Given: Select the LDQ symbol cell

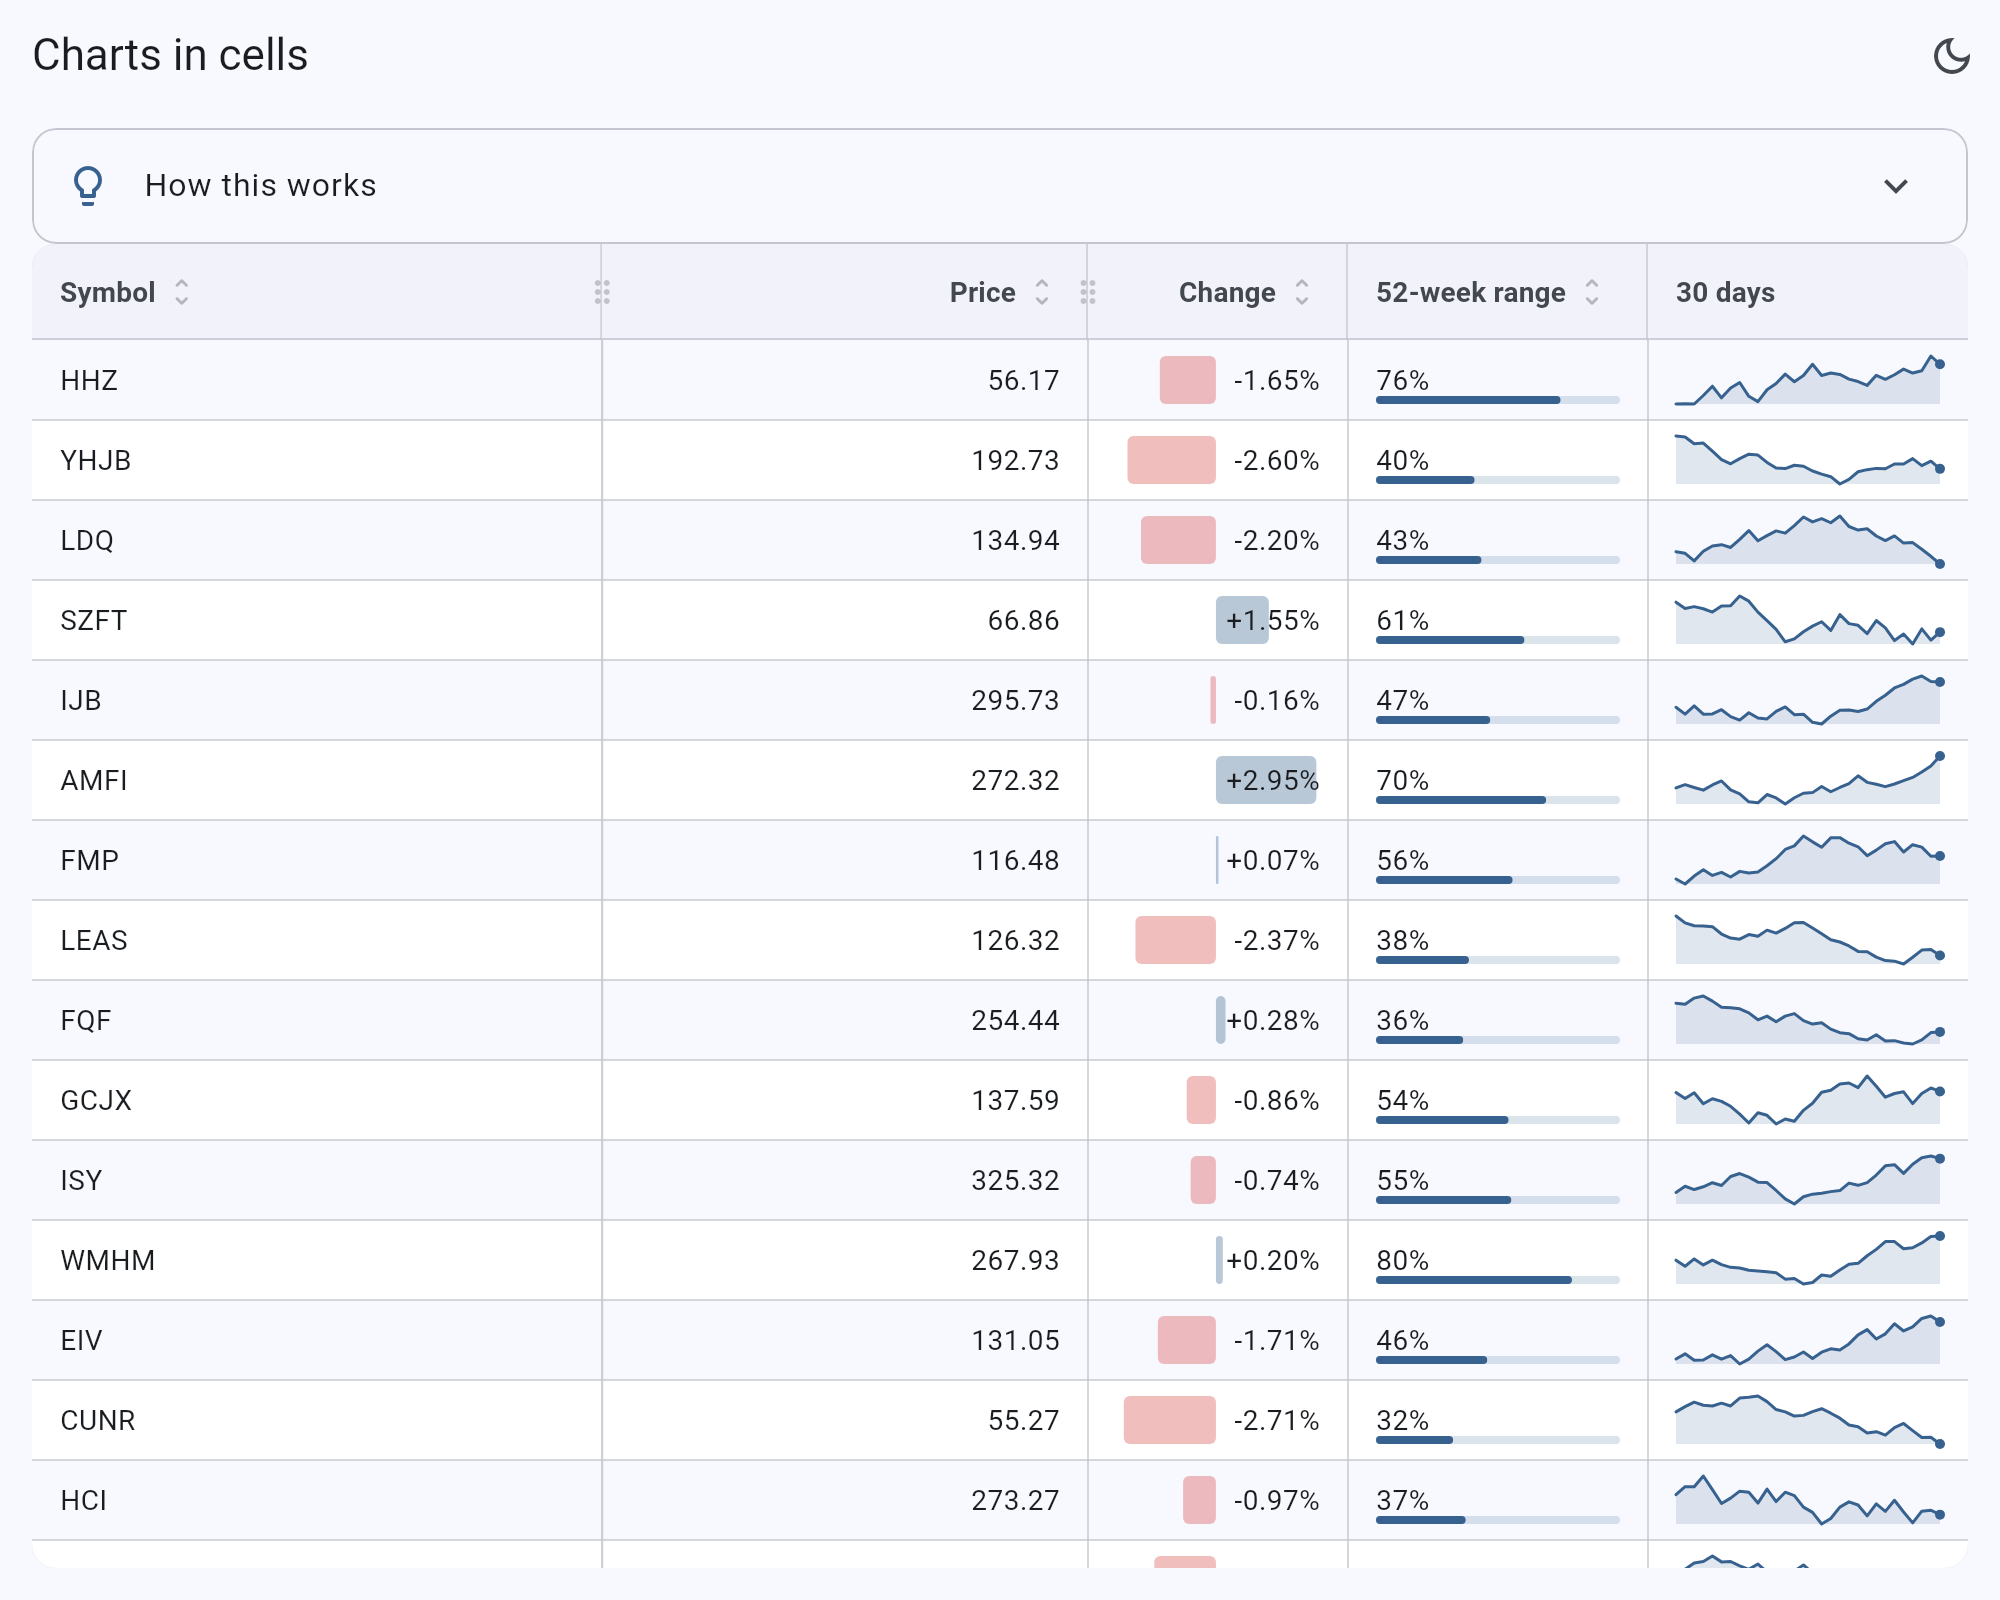Looking at the screenshot, I should point(317,540).
